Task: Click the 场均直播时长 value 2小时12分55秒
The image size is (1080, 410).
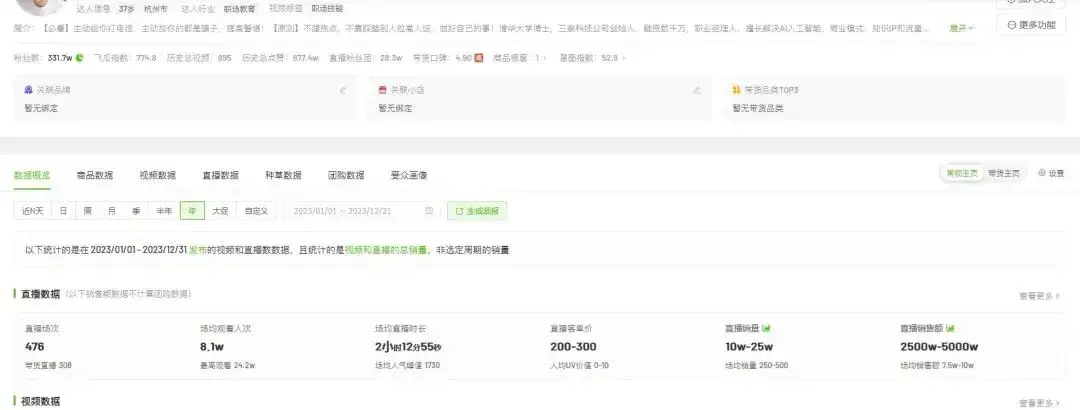Action: point(408,347)
